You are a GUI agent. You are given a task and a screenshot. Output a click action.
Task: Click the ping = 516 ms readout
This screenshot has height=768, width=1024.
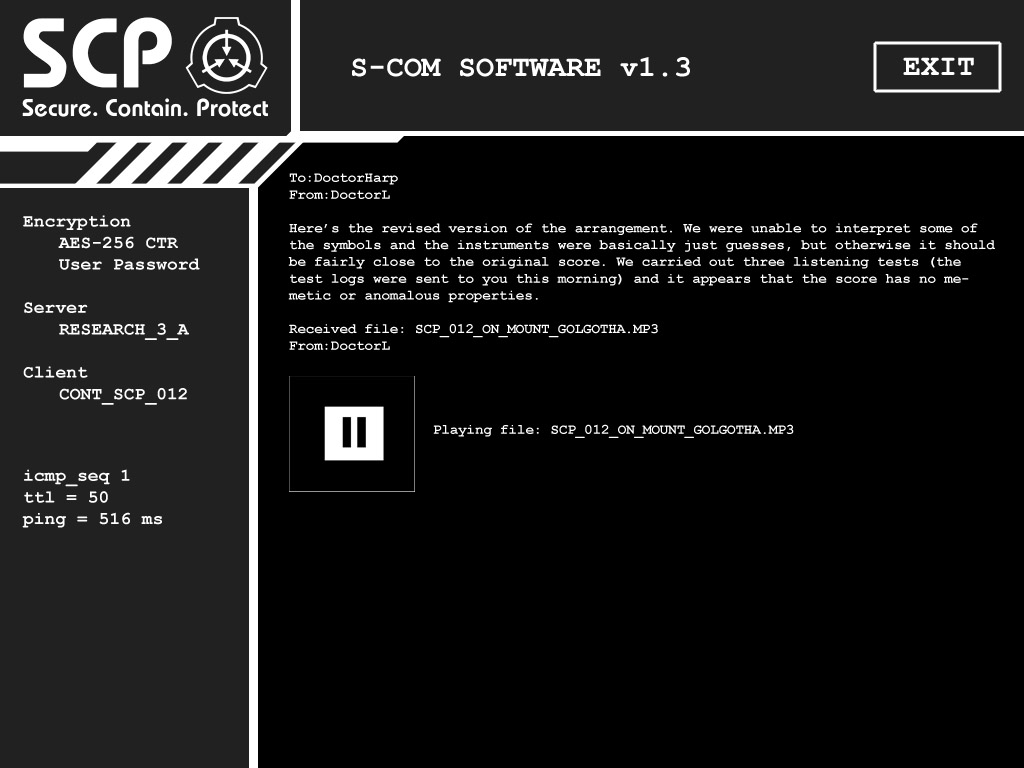click(x=93, y=519)
